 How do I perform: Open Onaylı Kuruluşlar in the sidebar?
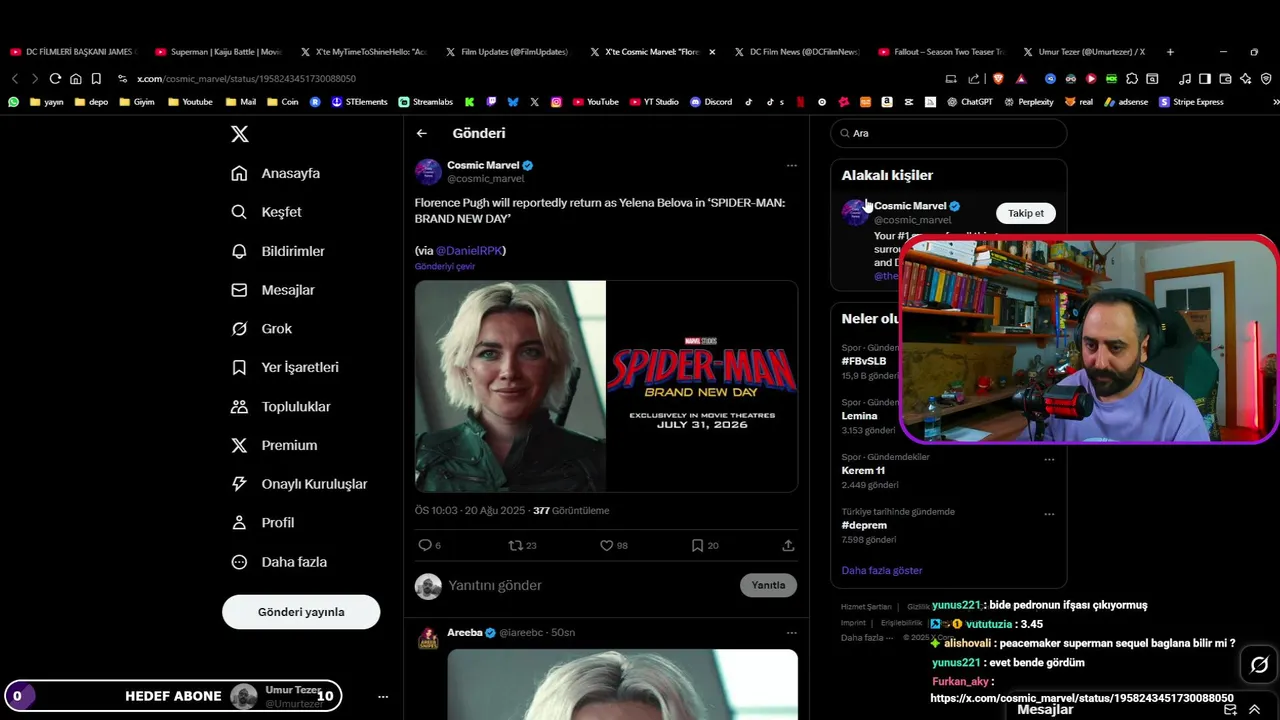(x=299, y=484)
